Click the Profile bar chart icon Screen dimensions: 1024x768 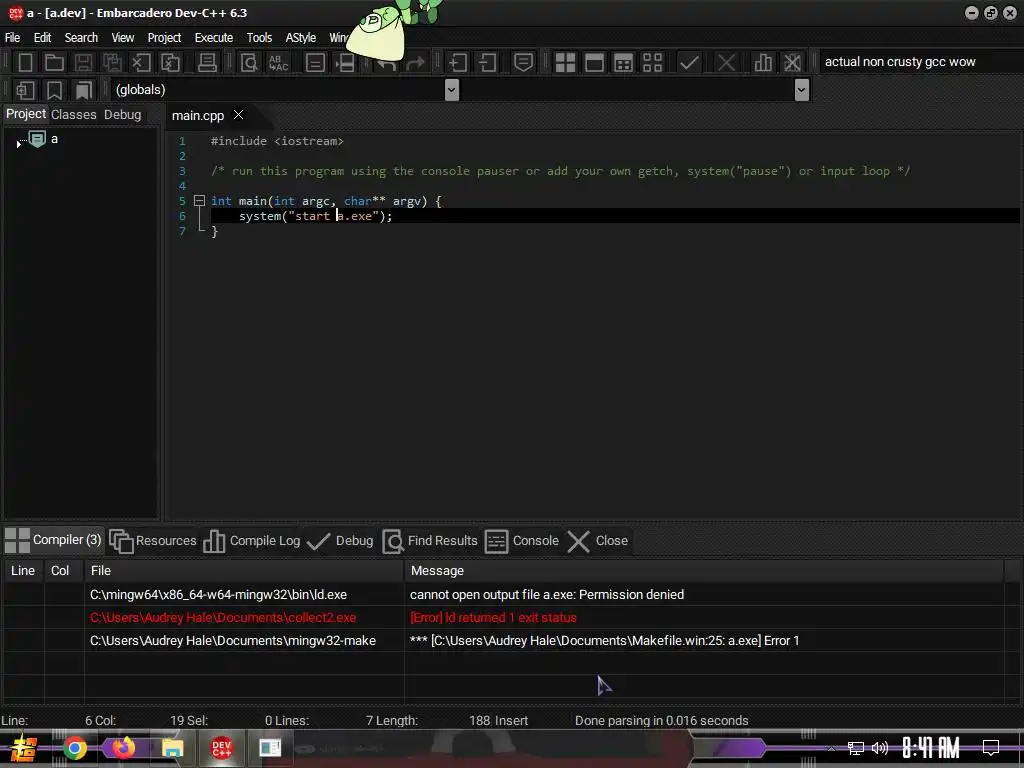(x=763, y=63)
